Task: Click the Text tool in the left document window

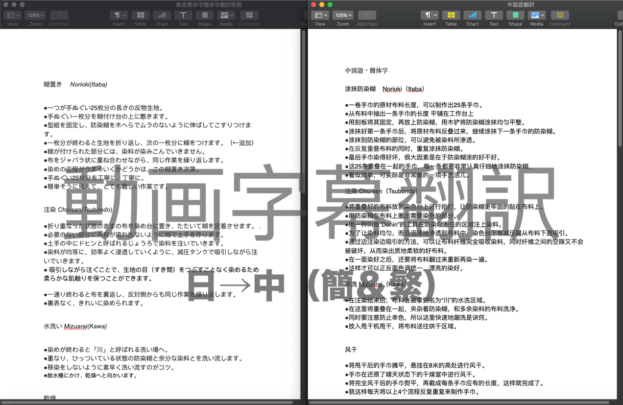Action: (184, 17)
